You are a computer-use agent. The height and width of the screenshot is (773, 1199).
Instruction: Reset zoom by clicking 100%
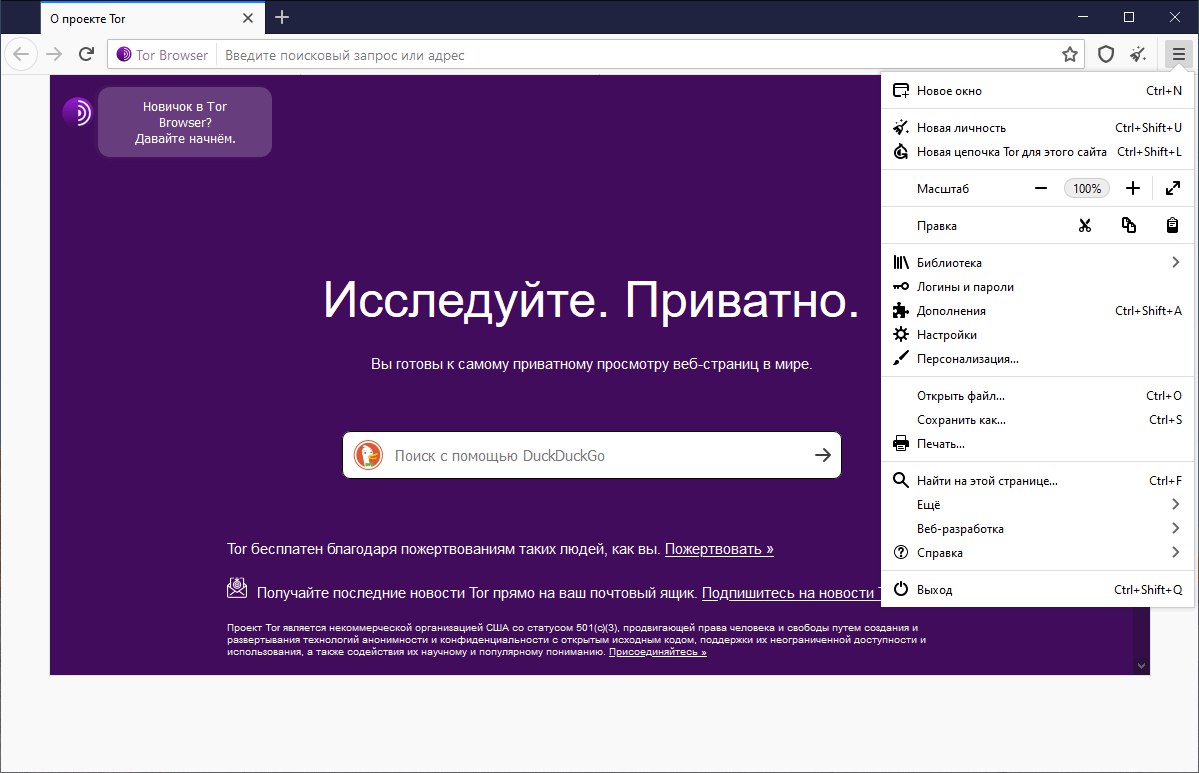coord(1087,188)
